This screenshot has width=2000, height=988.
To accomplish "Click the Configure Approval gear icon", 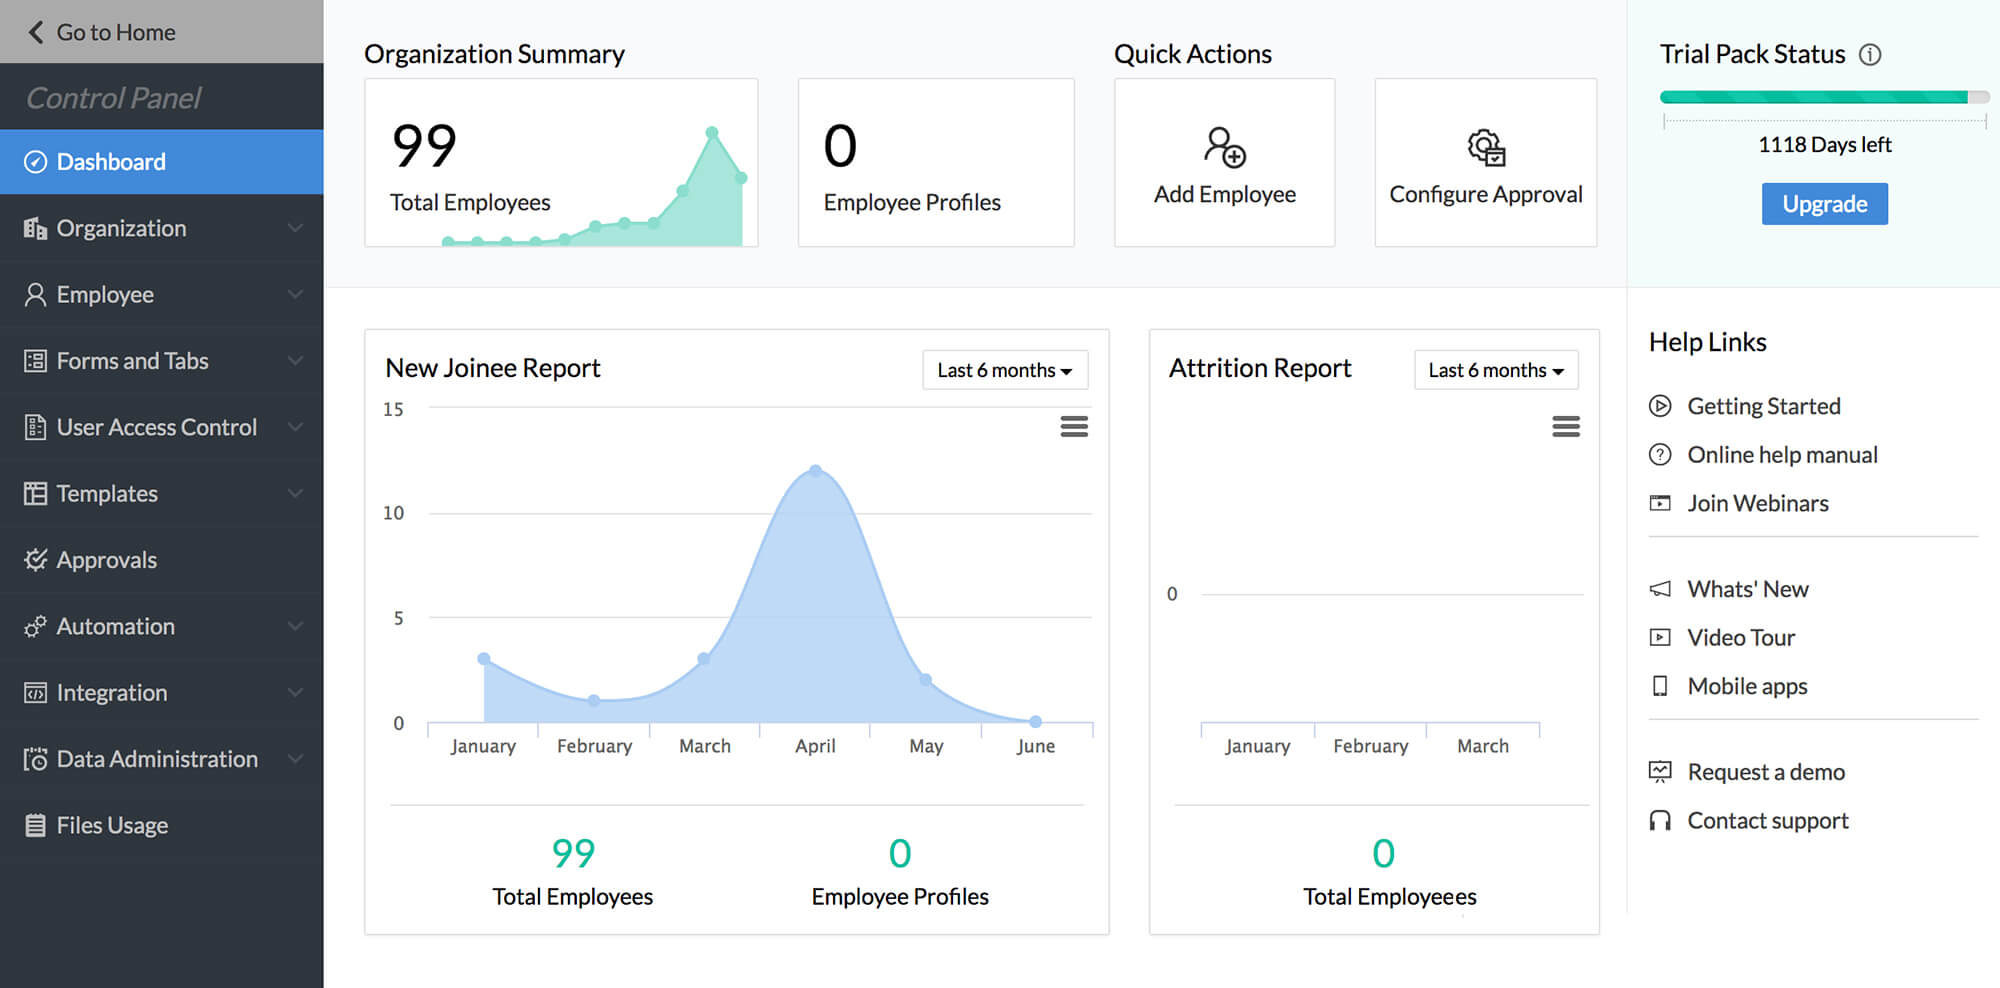I will 1486,148.
